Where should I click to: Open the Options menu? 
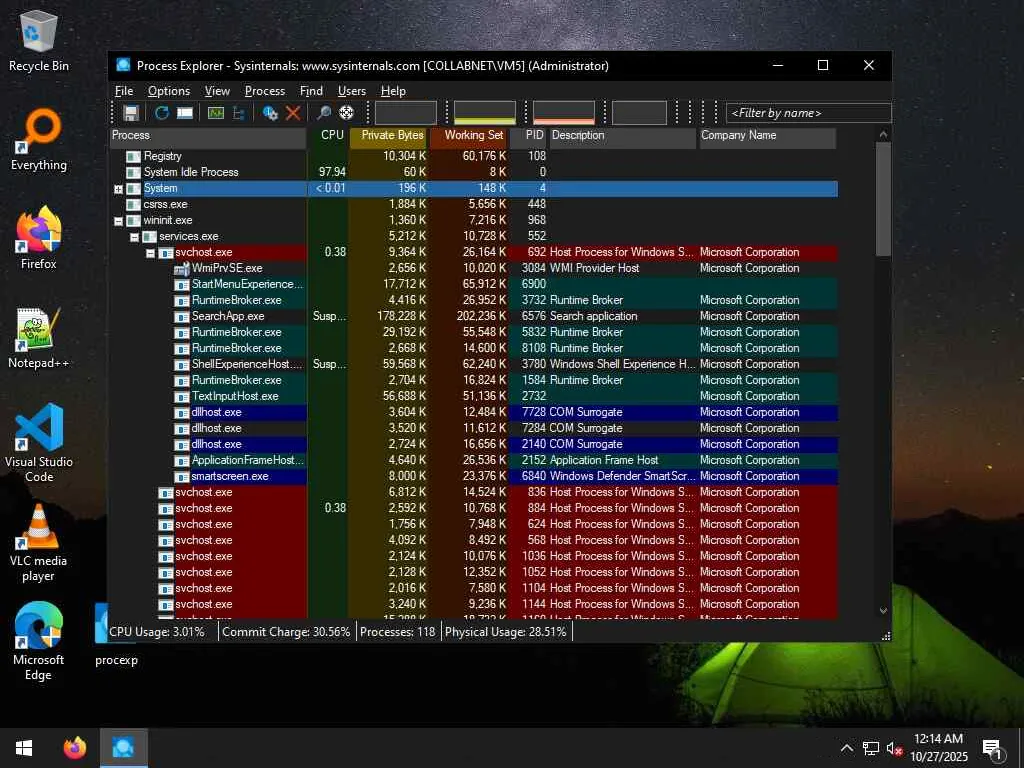168,91
